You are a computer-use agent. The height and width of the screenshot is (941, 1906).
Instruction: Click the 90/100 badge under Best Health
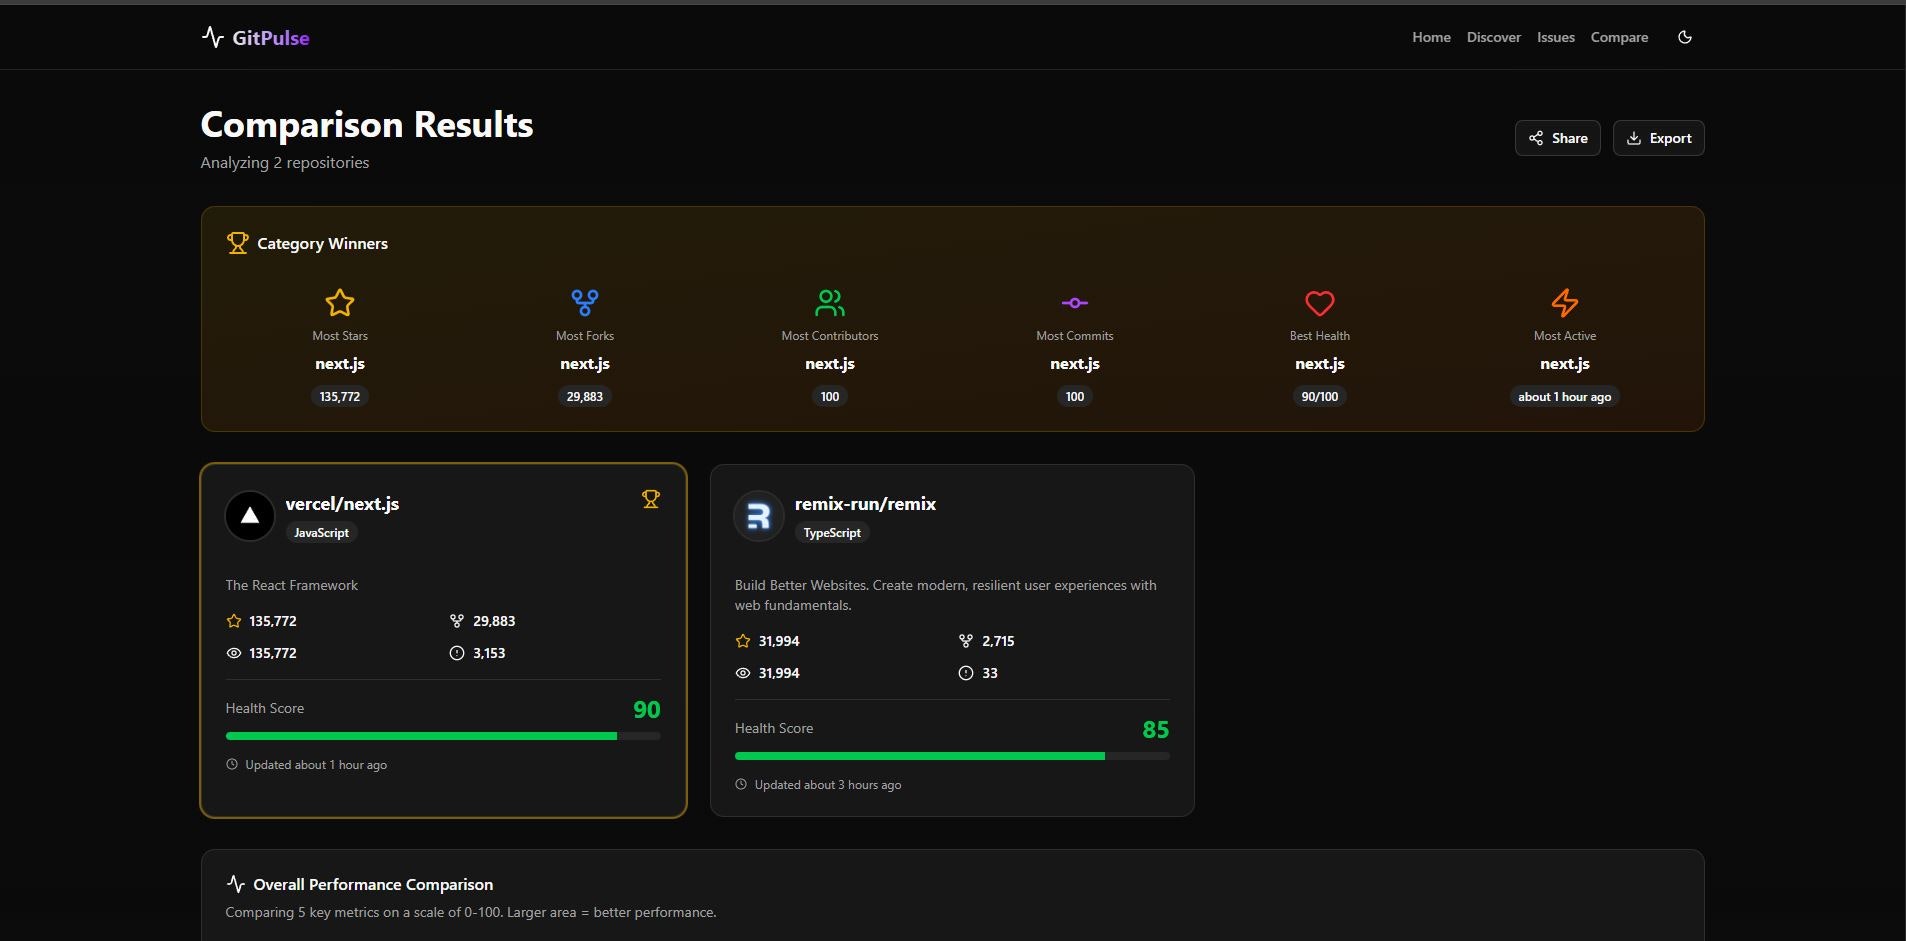(x=1320, y=397)
